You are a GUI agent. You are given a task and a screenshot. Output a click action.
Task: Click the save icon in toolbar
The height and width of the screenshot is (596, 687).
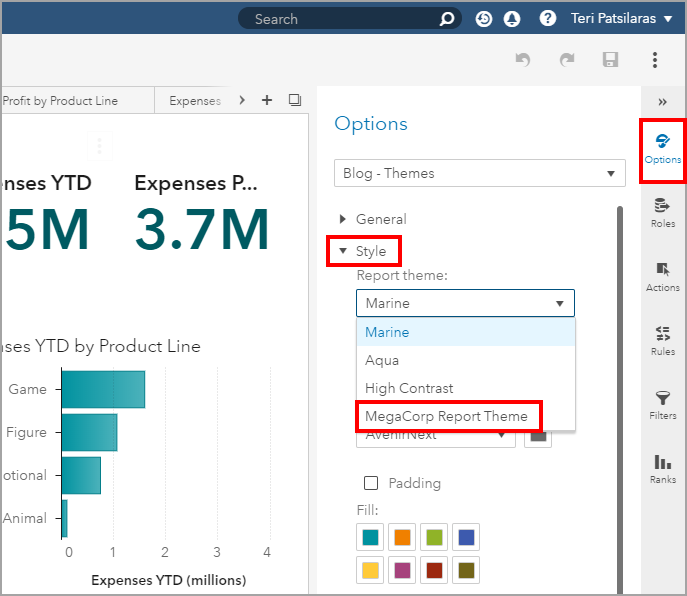point(610,60)
